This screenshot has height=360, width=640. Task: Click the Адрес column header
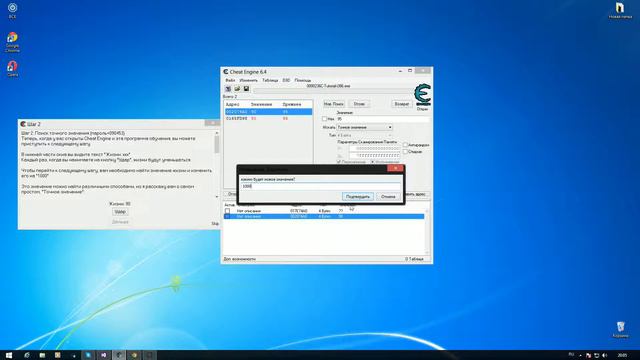click(x=233, y=104)
